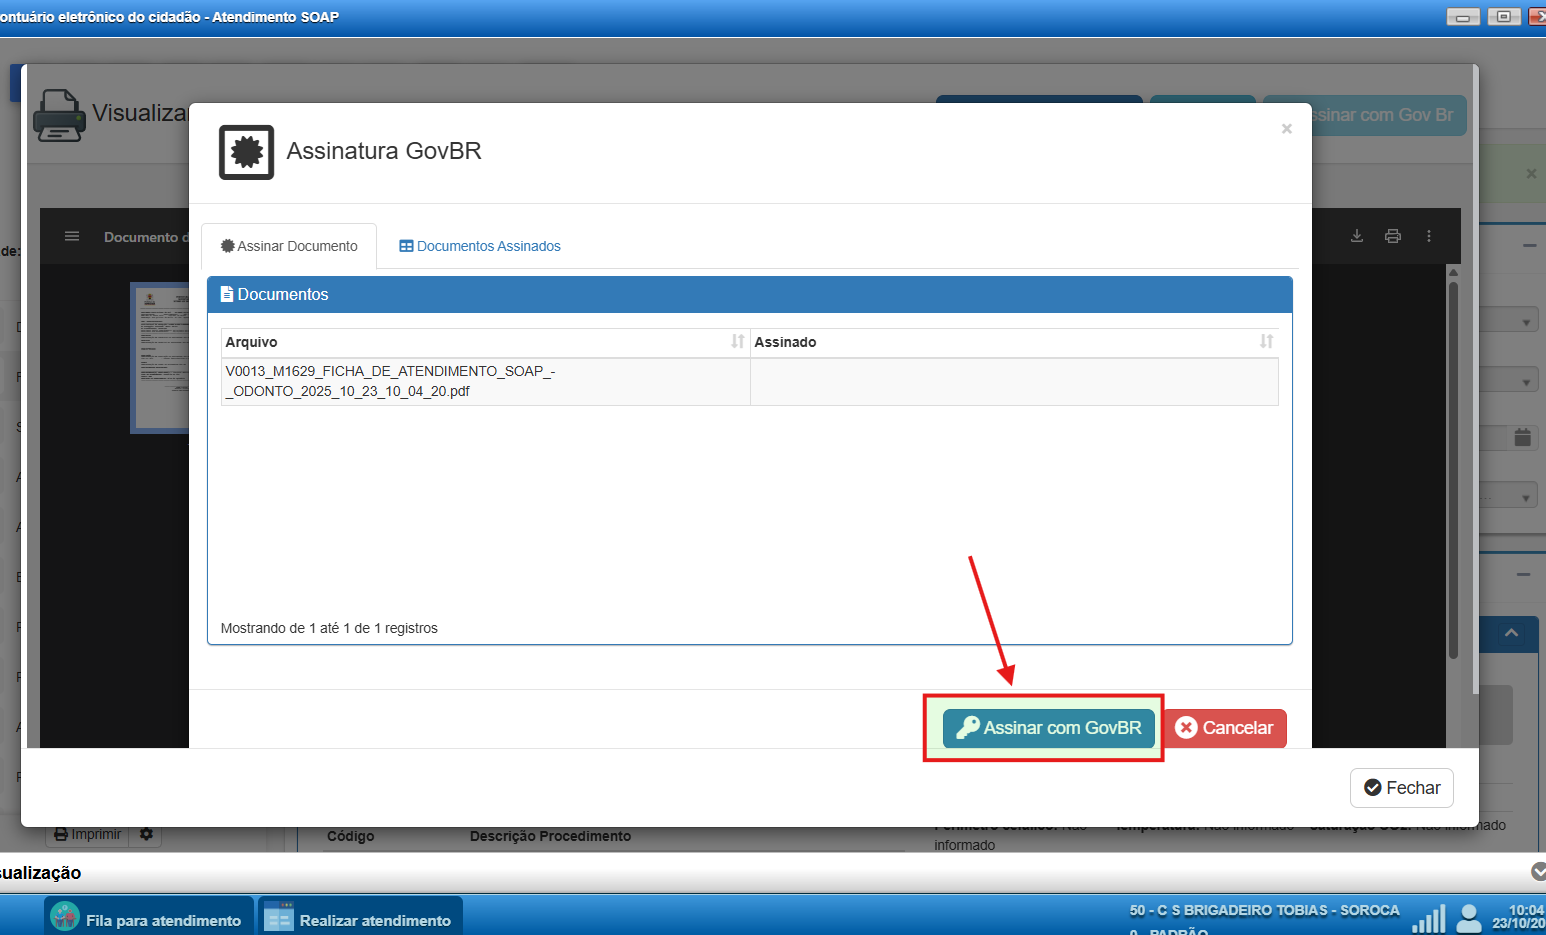Image resolution: width=1546 pixels, height=935 pixels.
Task: Open PDF viewer more options menu
Action: coord(1428,236)
